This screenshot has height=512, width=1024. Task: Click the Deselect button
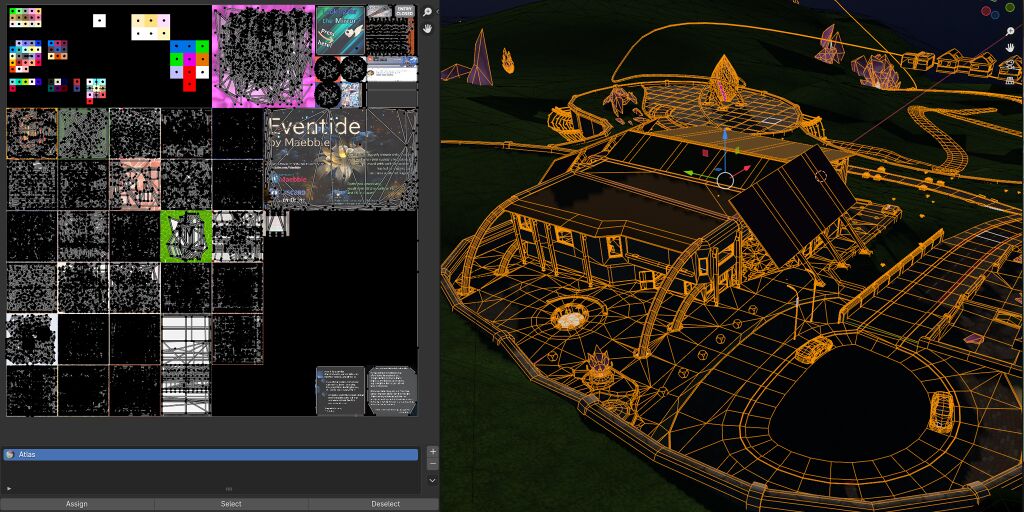tap(385, 504)
